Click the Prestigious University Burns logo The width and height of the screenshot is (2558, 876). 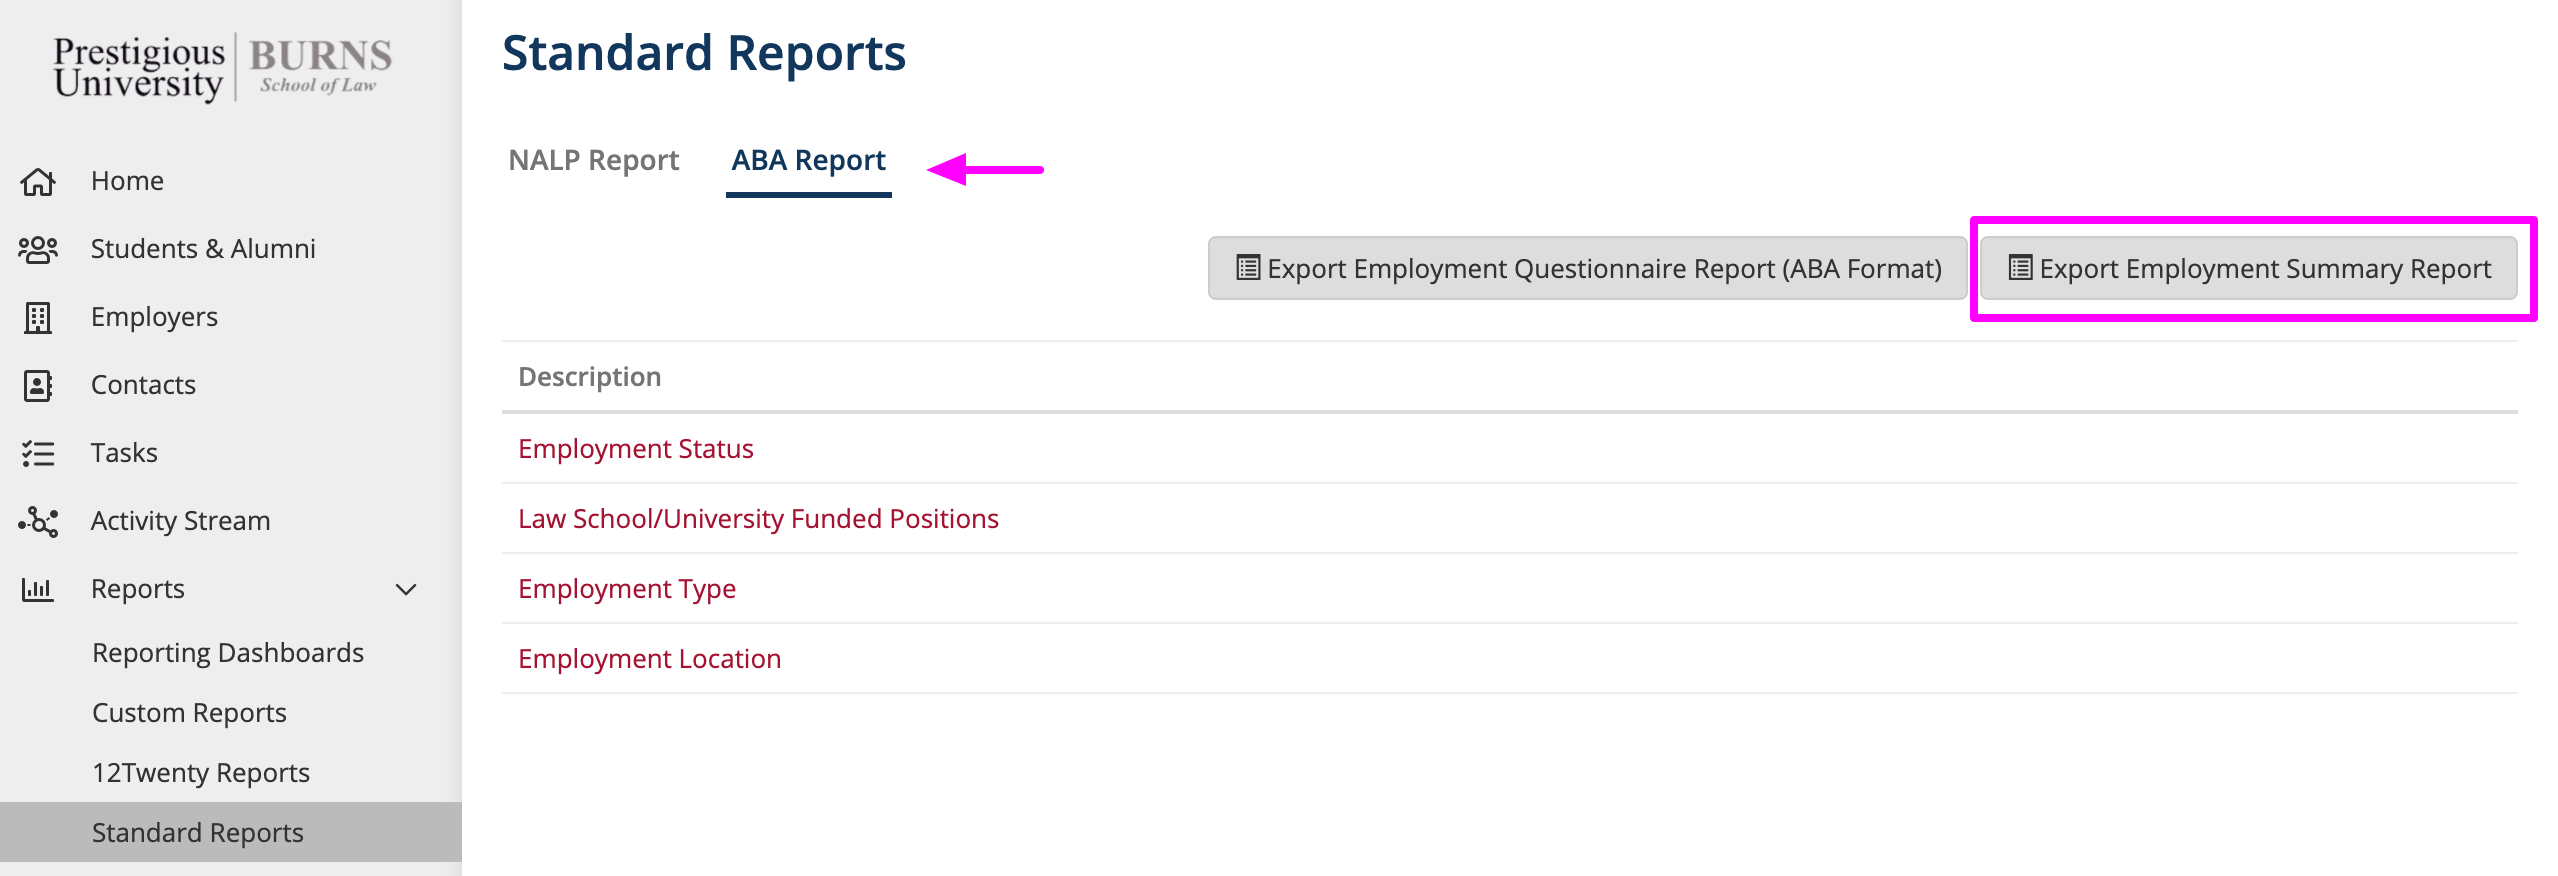click(x=222, y=68)
